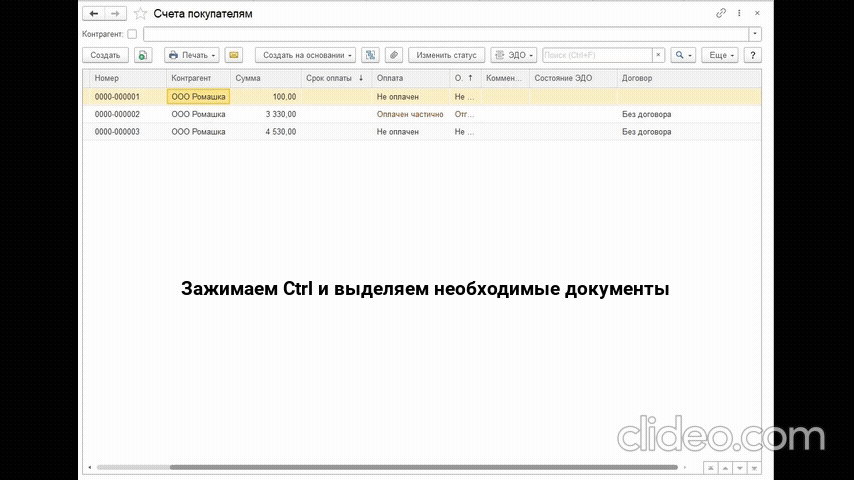Click the envelope send-by-email icon
The width and height of the screenshot is (854, 480).
[x=234, y=55]
